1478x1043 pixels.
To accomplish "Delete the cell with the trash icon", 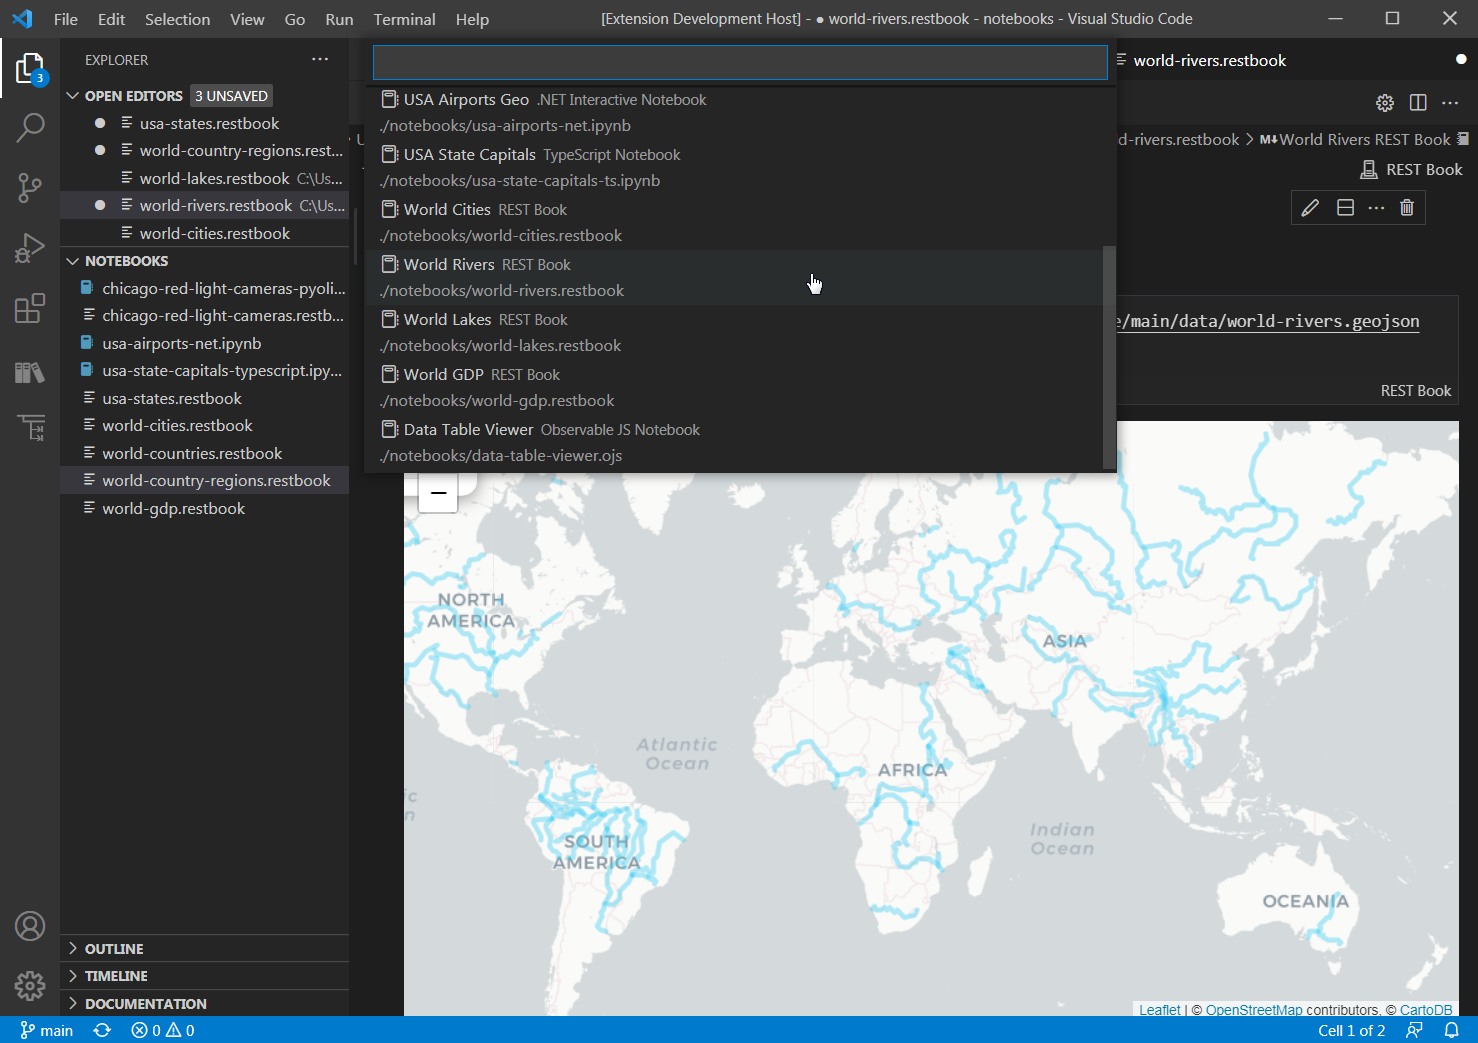I will click(x=1407, y=208).
